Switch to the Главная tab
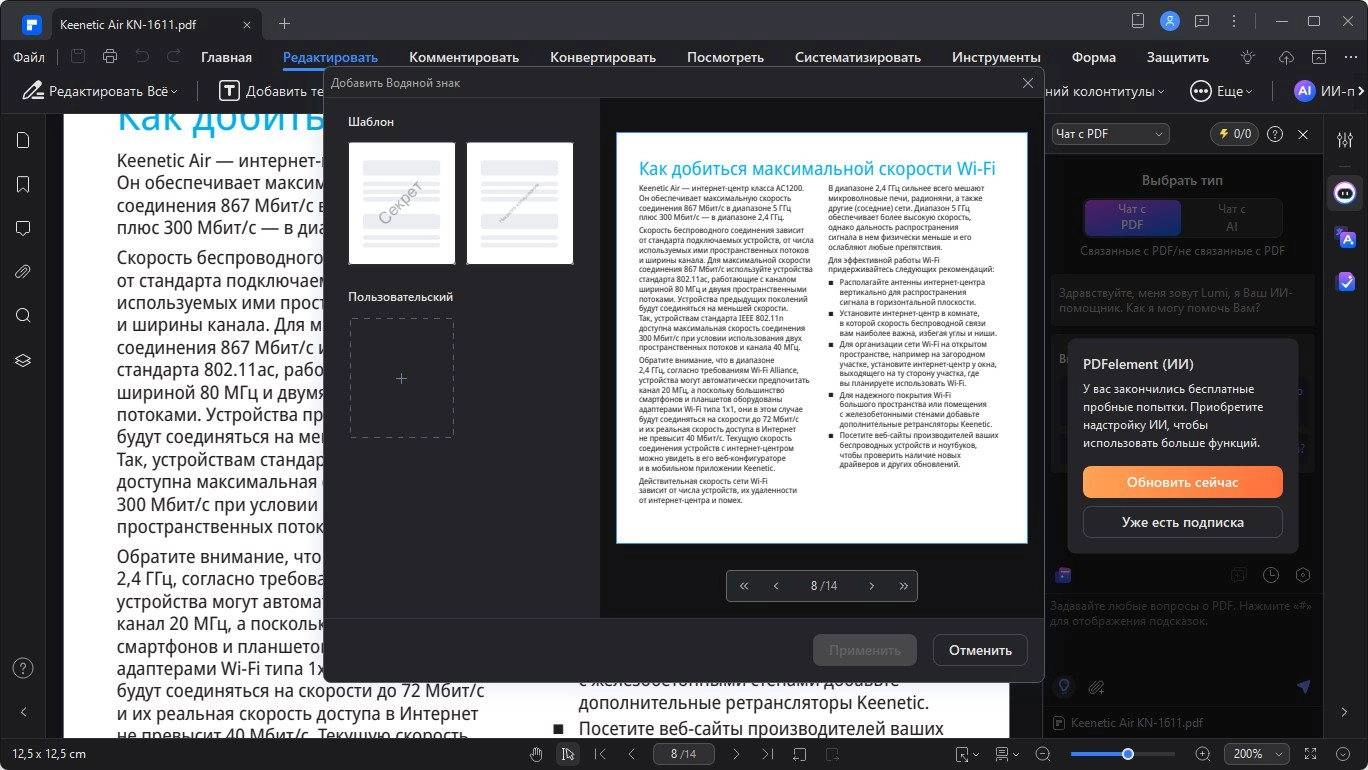This screenshot has height=770, width=1368. pyautogui.click(x=226, y=57)
